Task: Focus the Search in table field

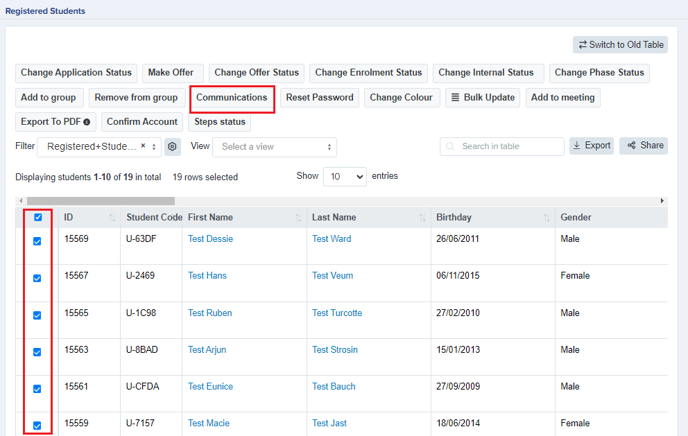Action: (502, 146)
